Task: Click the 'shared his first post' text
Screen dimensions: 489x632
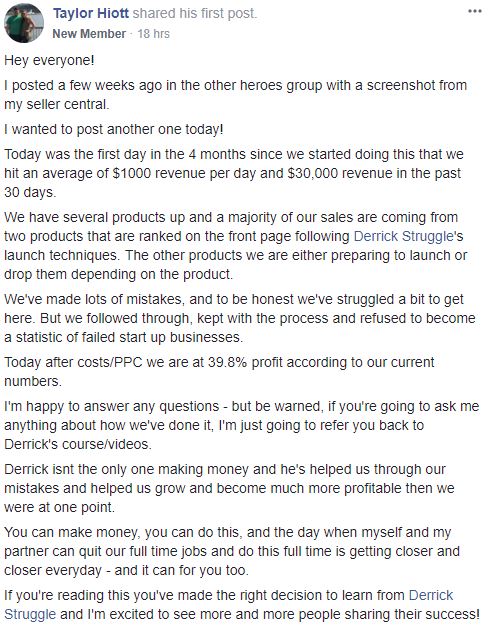Action: [195, 14]
